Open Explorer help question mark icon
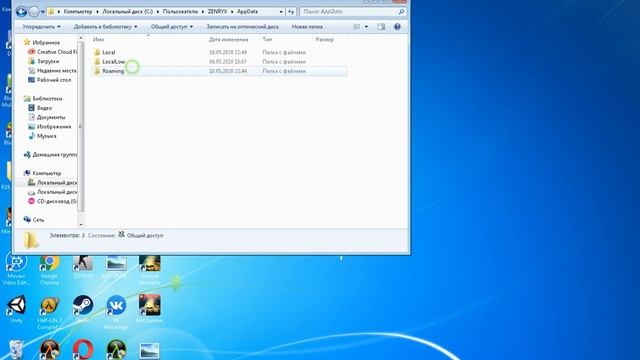This screenshot has height=360, width=640. click(397, 27)
